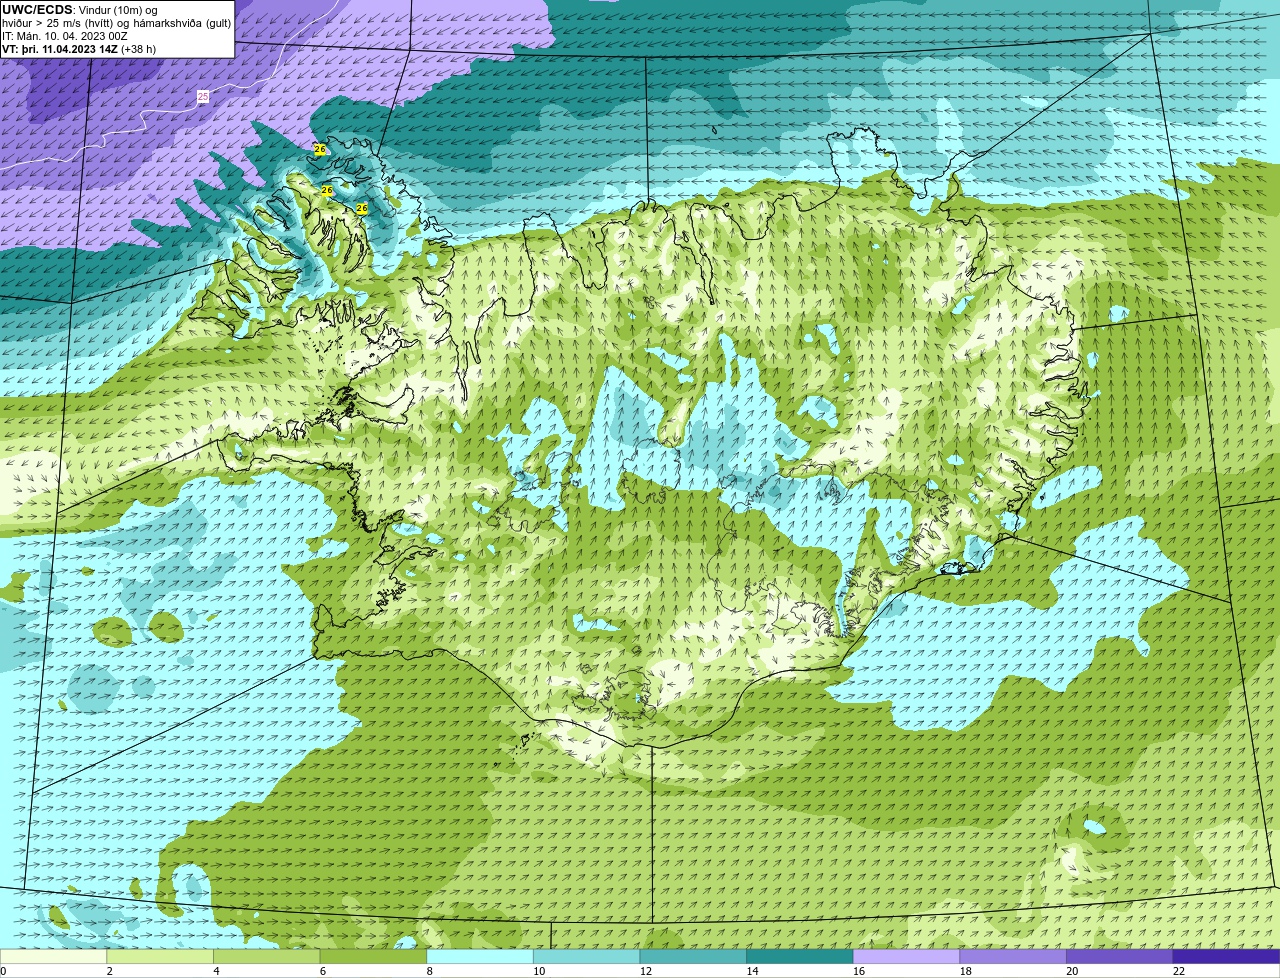Click the scale label "10" on the legend
The image size is (1280, 978).
pyautogui.click(x=539, y=971)
